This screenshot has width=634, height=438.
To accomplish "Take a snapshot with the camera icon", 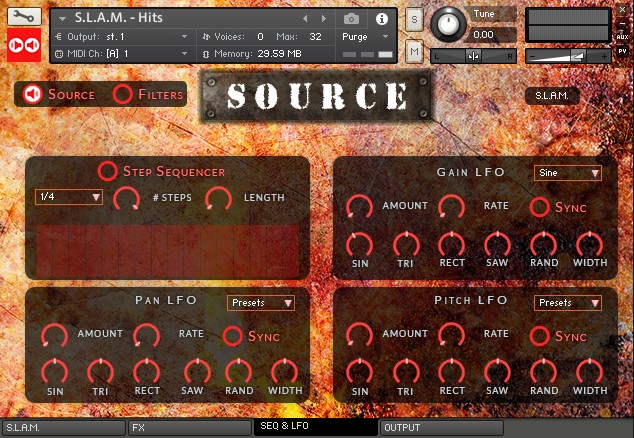I will (x=351, y=19).
